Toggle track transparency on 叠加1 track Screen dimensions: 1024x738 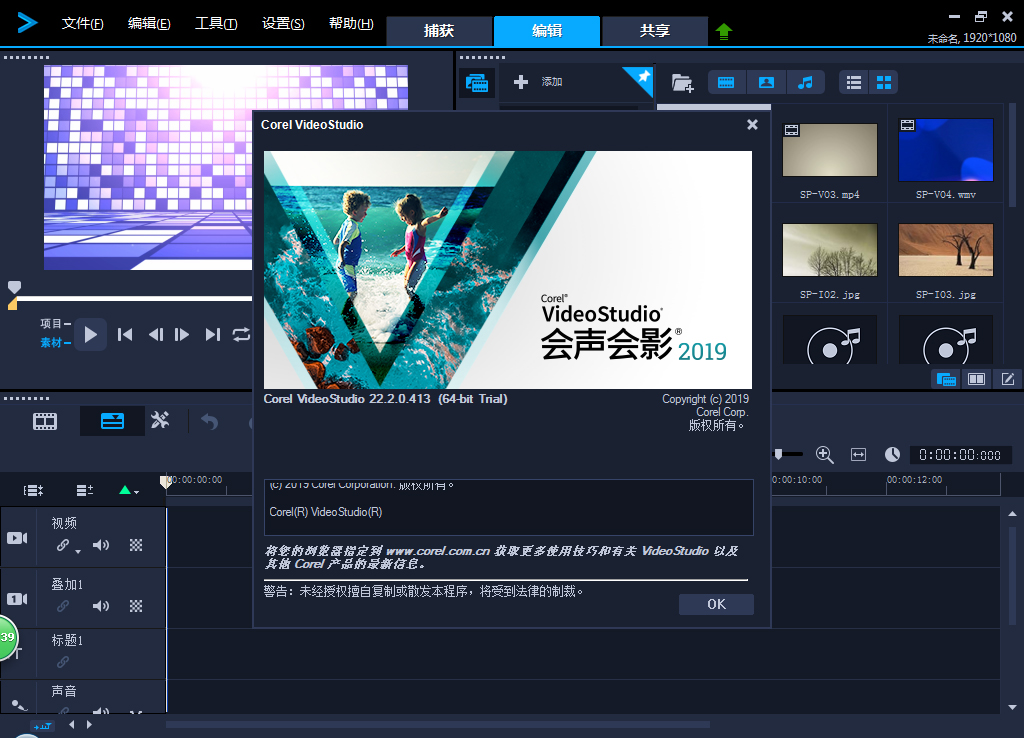(137, 606)
